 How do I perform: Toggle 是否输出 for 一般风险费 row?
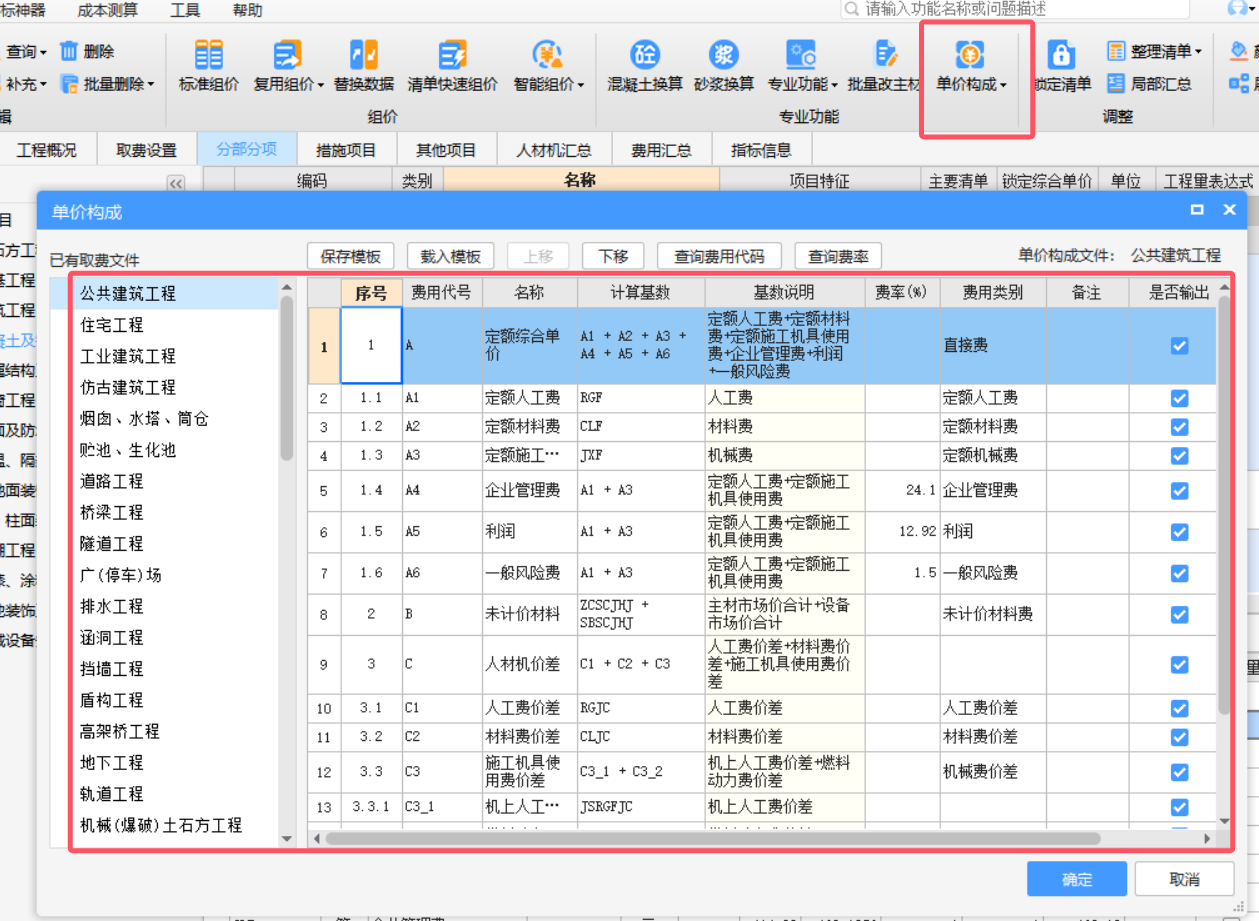tap(1179, 574)
